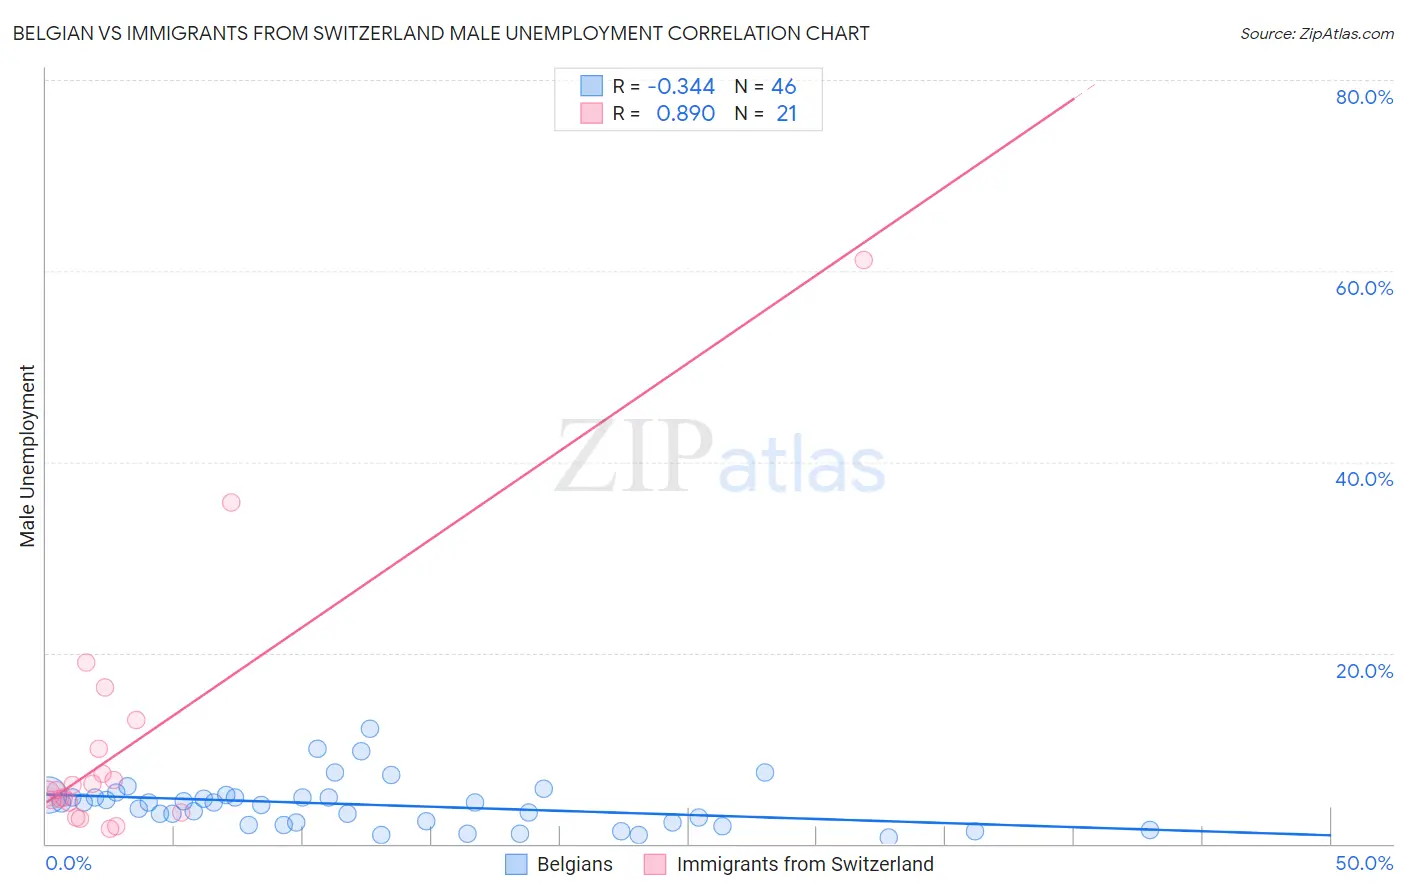Screen dimensions: 1406x892
Task: Select the Belgians legend label
Action: tap(575, 864)
